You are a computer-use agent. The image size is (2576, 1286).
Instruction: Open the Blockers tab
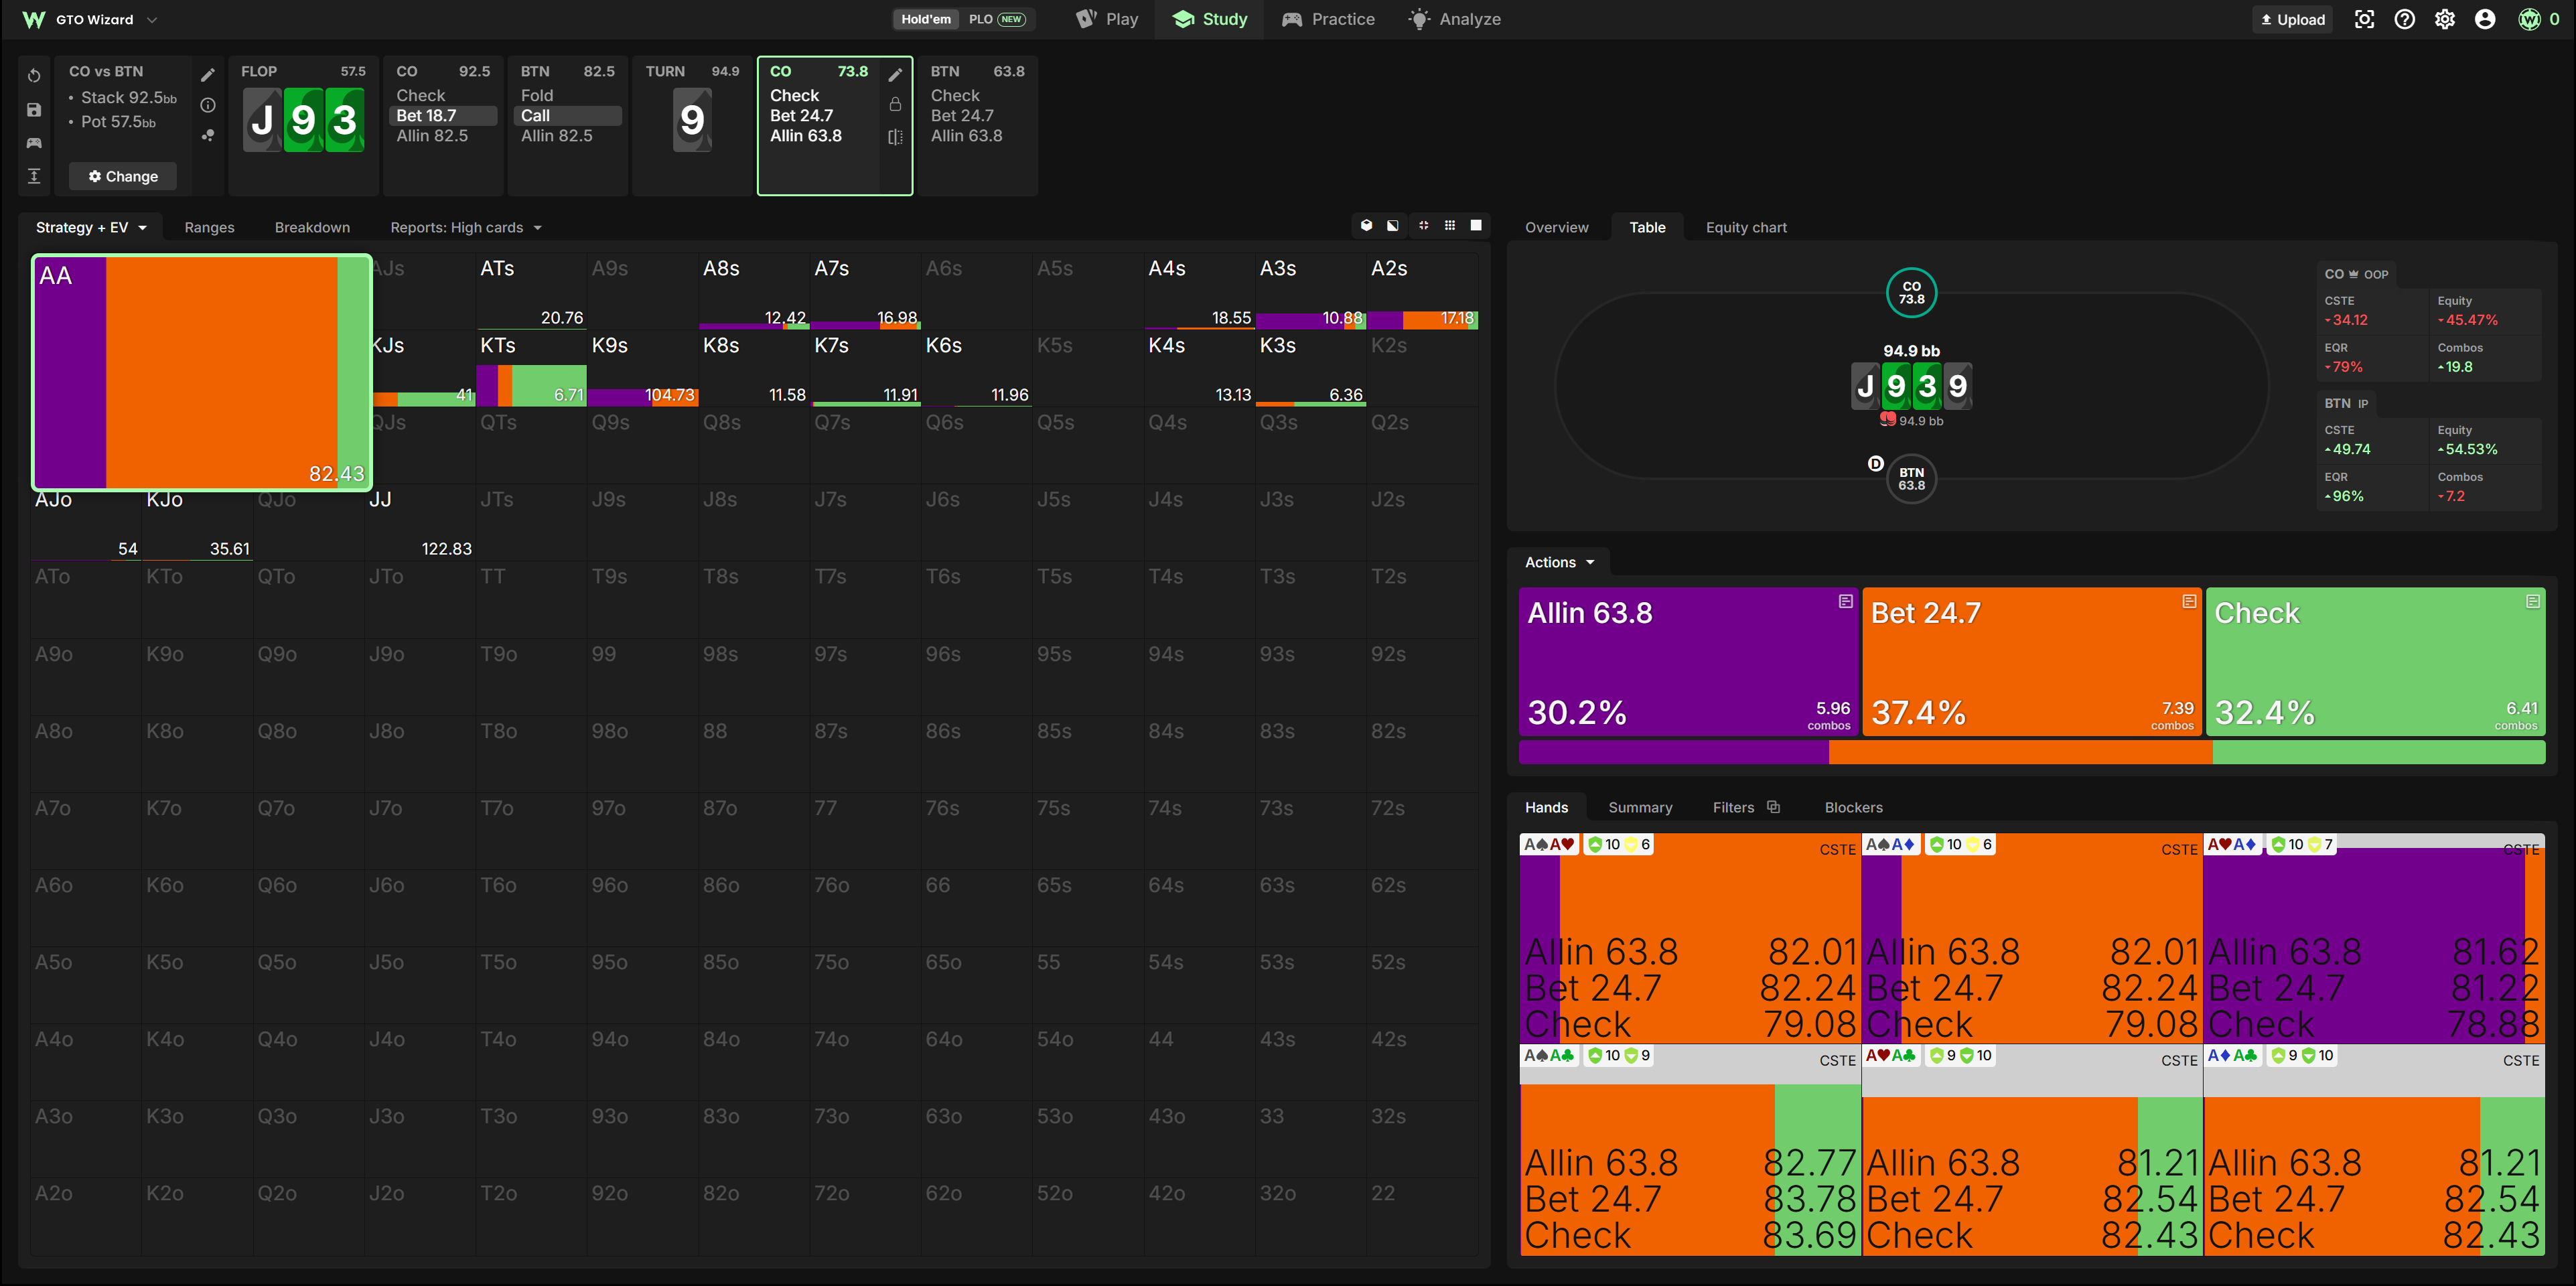[x=1853, y=807]
